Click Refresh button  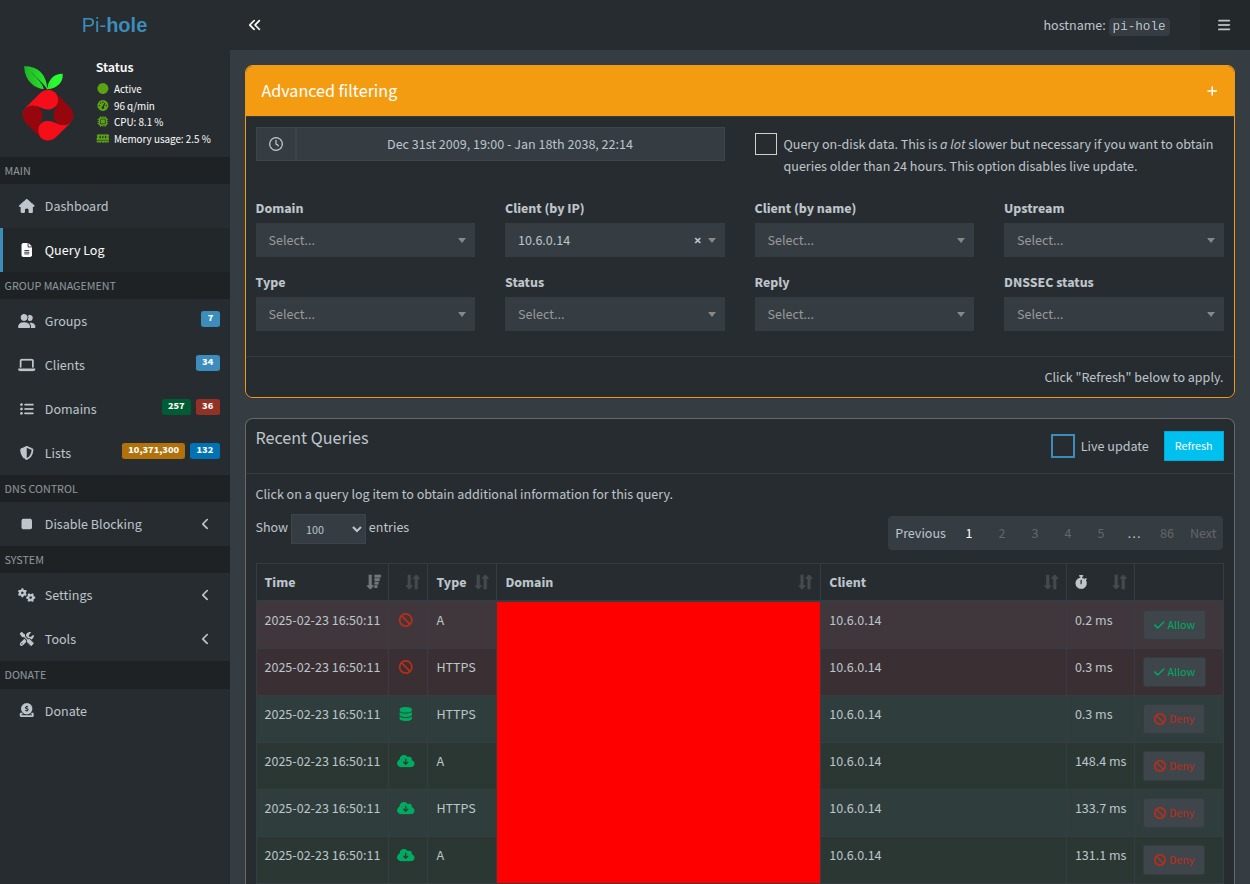click(x=1193, y=446)
